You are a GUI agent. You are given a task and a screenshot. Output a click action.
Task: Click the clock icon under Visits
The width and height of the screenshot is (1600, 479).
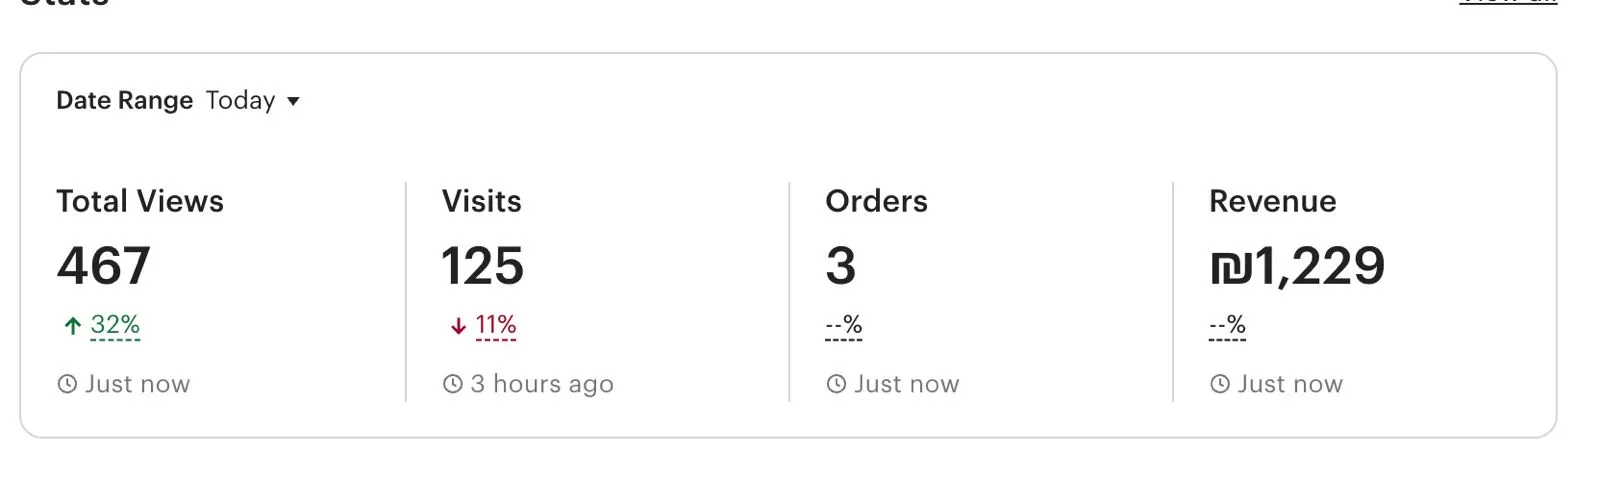coord(453,384)
